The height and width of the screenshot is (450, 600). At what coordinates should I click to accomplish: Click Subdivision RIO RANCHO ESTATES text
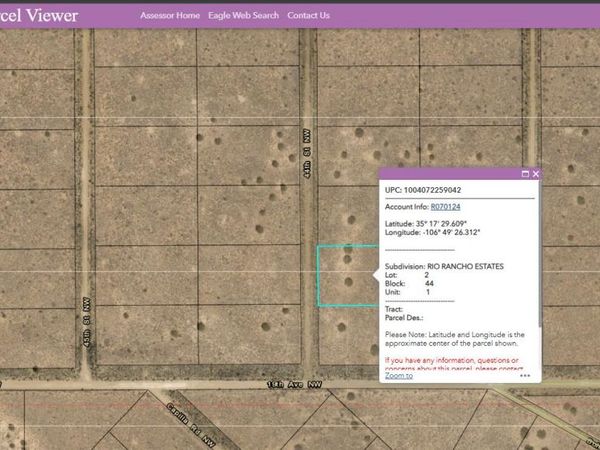click(x=444, y=266)
